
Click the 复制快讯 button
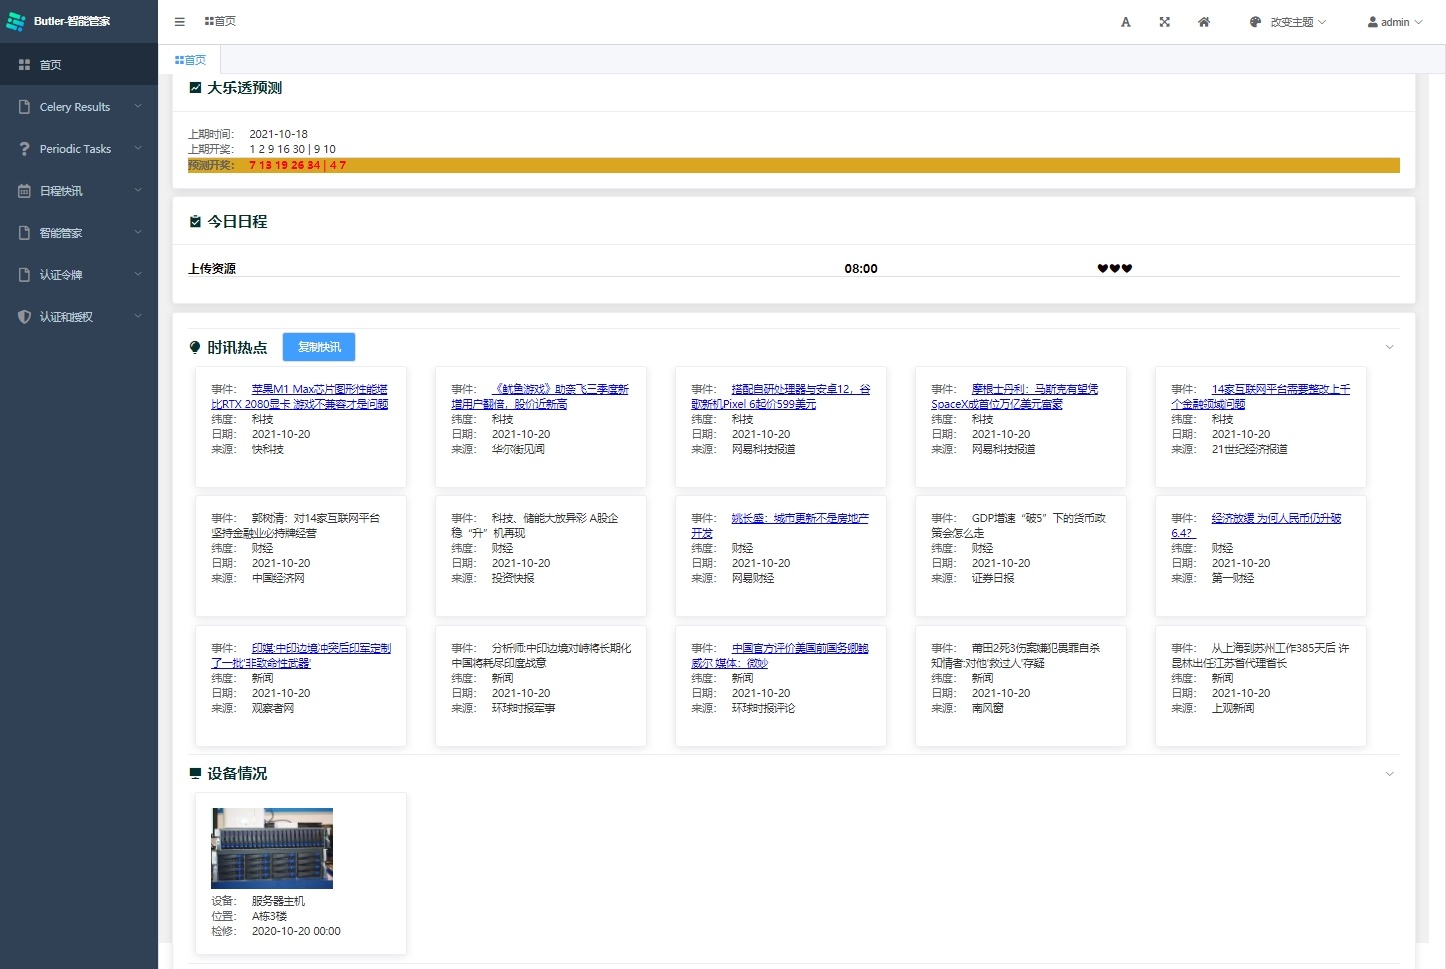click(x=319, y=347)
